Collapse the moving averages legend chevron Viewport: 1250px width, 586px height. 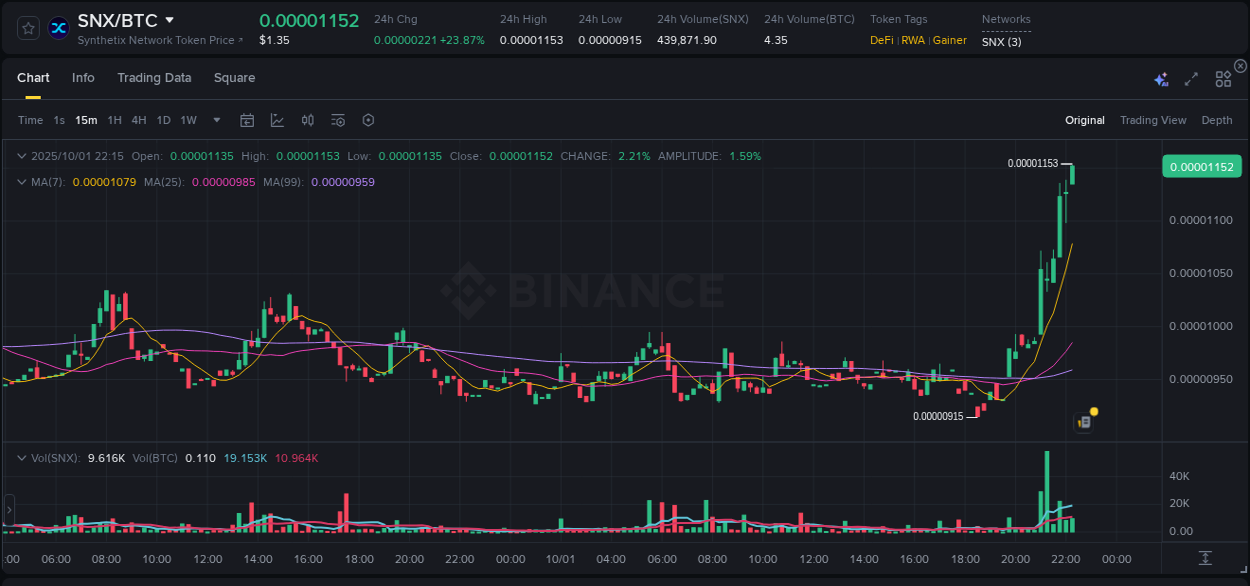tap(21, 182)
